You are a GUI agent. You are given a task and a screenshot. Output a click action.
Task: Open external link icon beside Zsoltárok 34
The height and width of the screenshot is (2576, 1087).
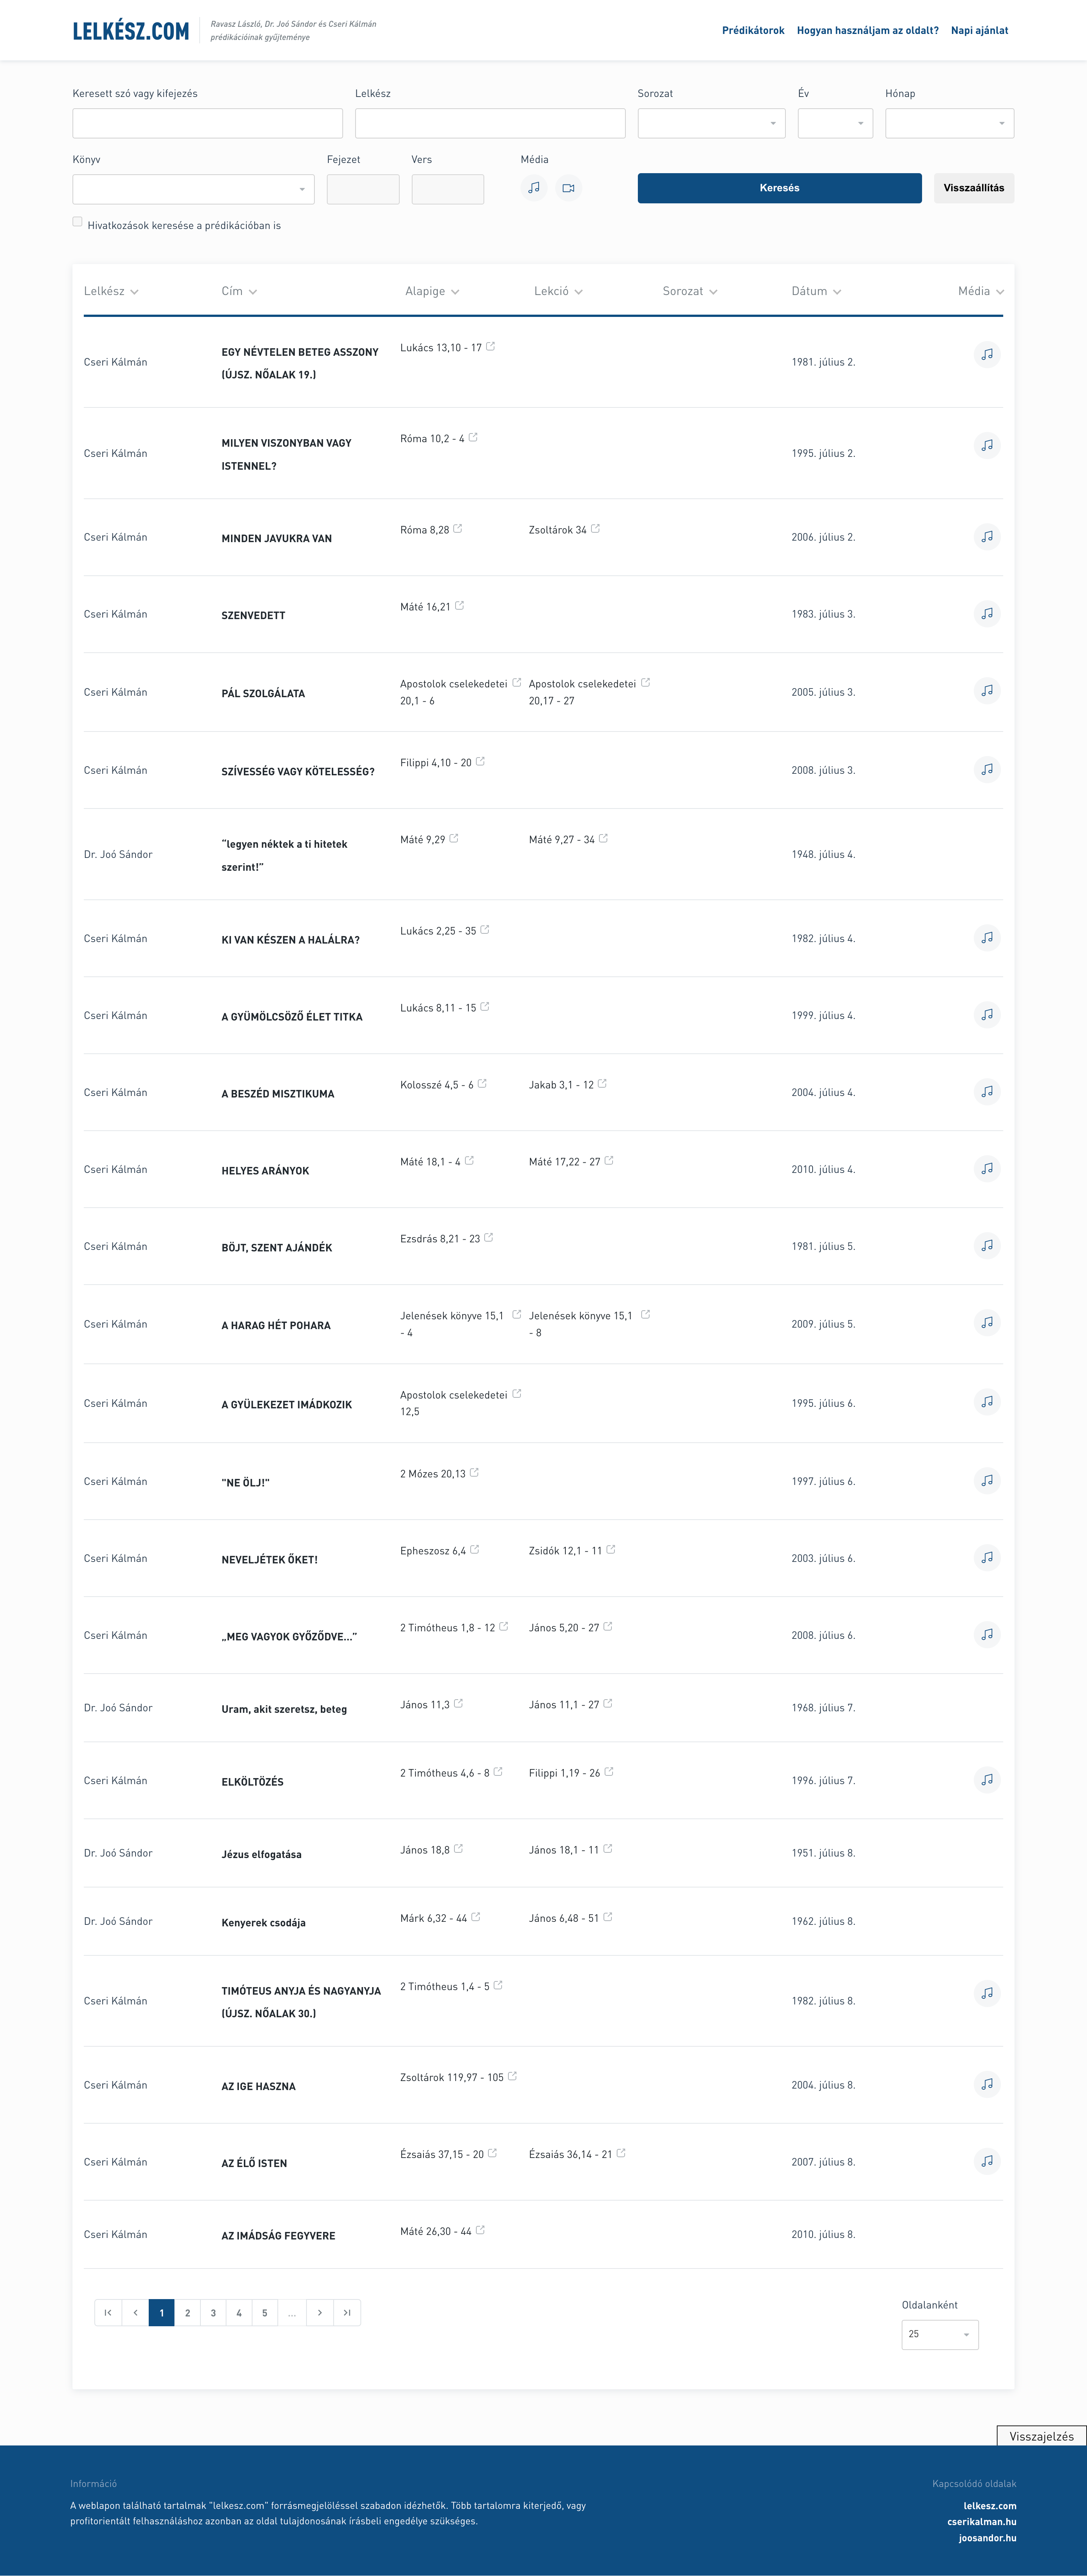pyautogui.click(x=595, y=529)
